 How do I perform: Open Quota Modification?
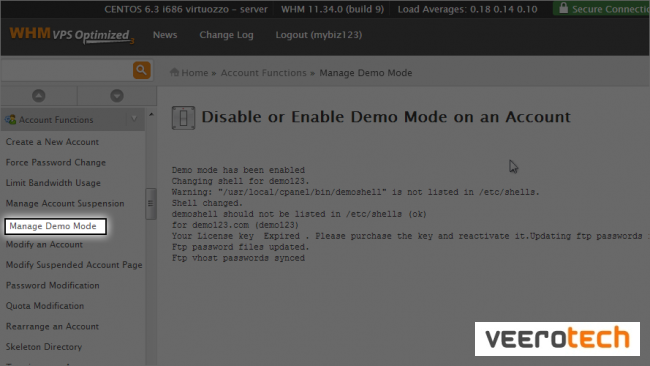pos(45,306)
